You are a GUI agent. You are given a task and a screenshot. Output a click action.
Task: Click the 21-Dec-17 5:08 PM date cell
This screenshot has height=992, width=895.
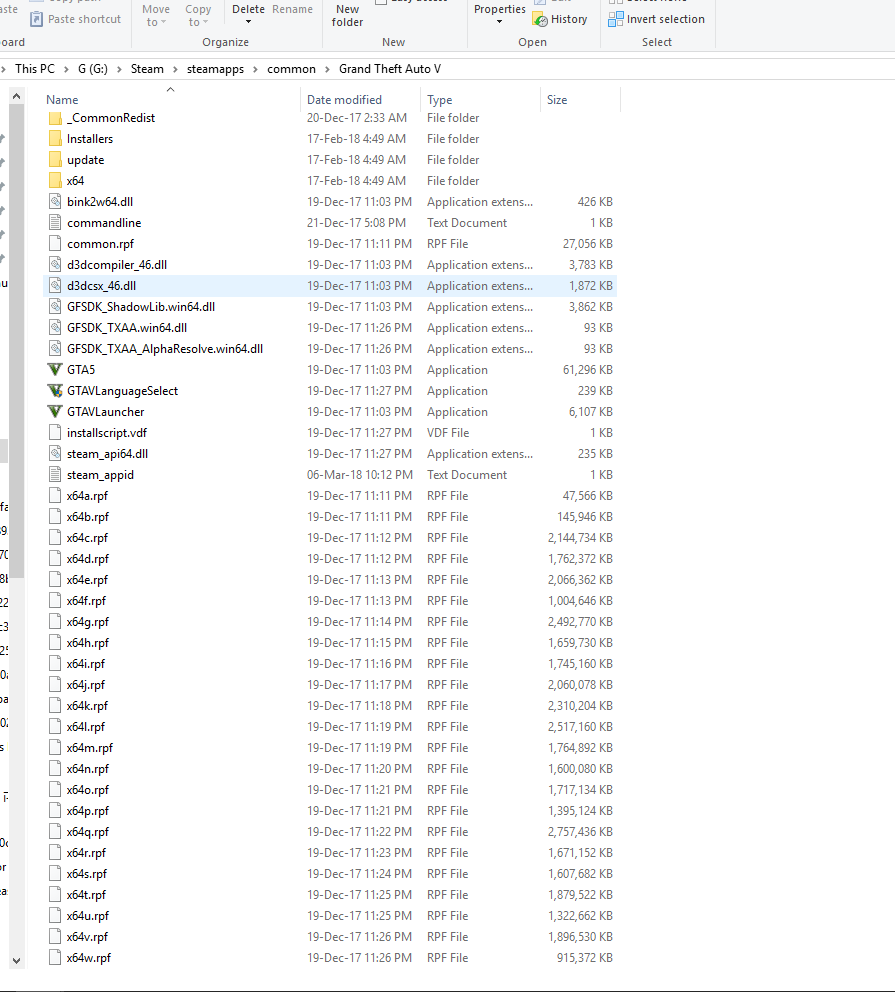(x=356, y=223)
